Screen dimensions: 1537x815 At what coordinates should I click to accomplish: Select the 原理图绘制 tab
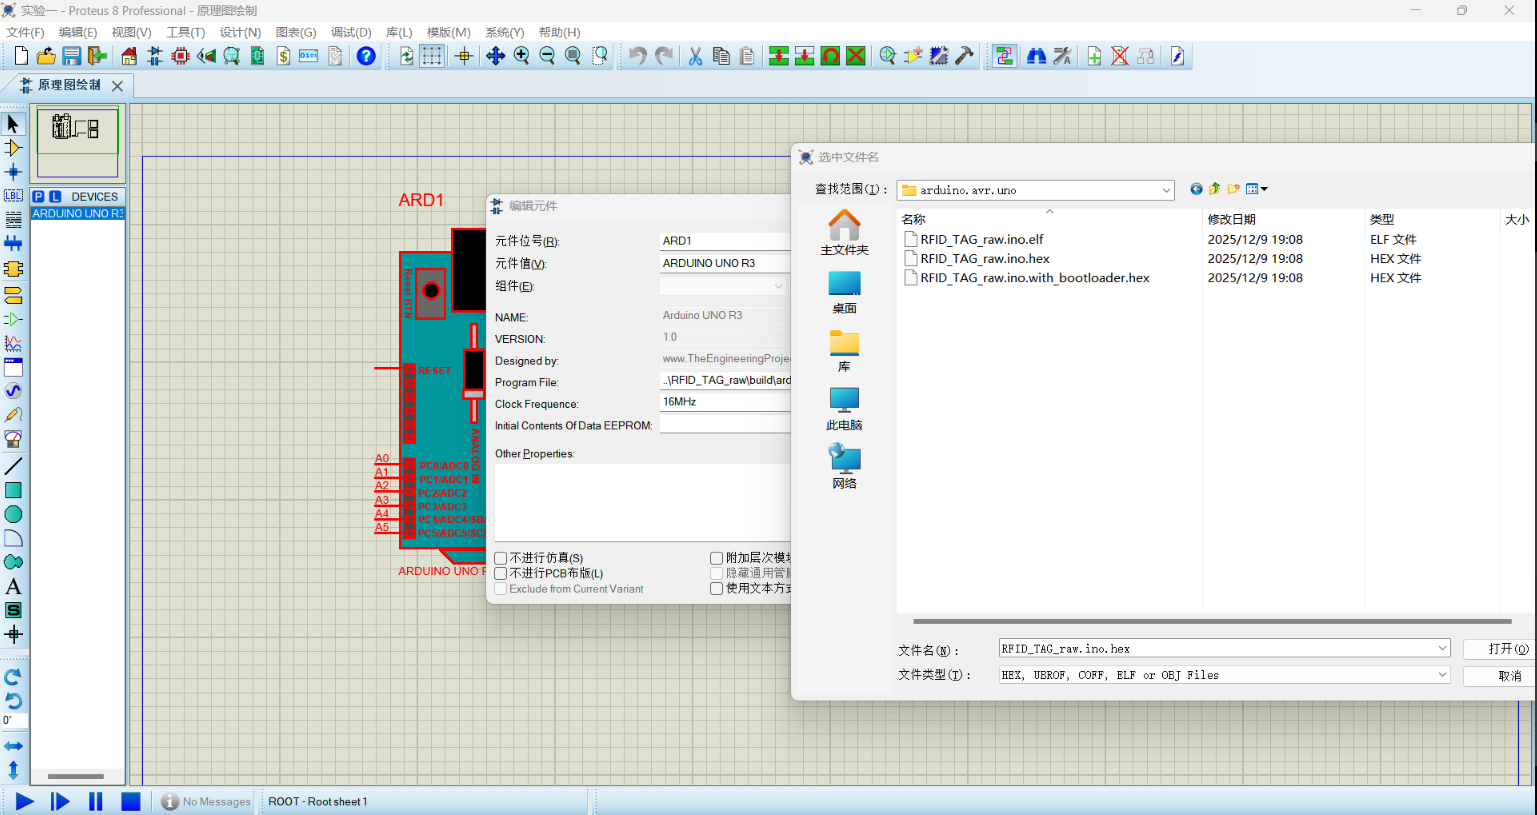click(69, 85)
